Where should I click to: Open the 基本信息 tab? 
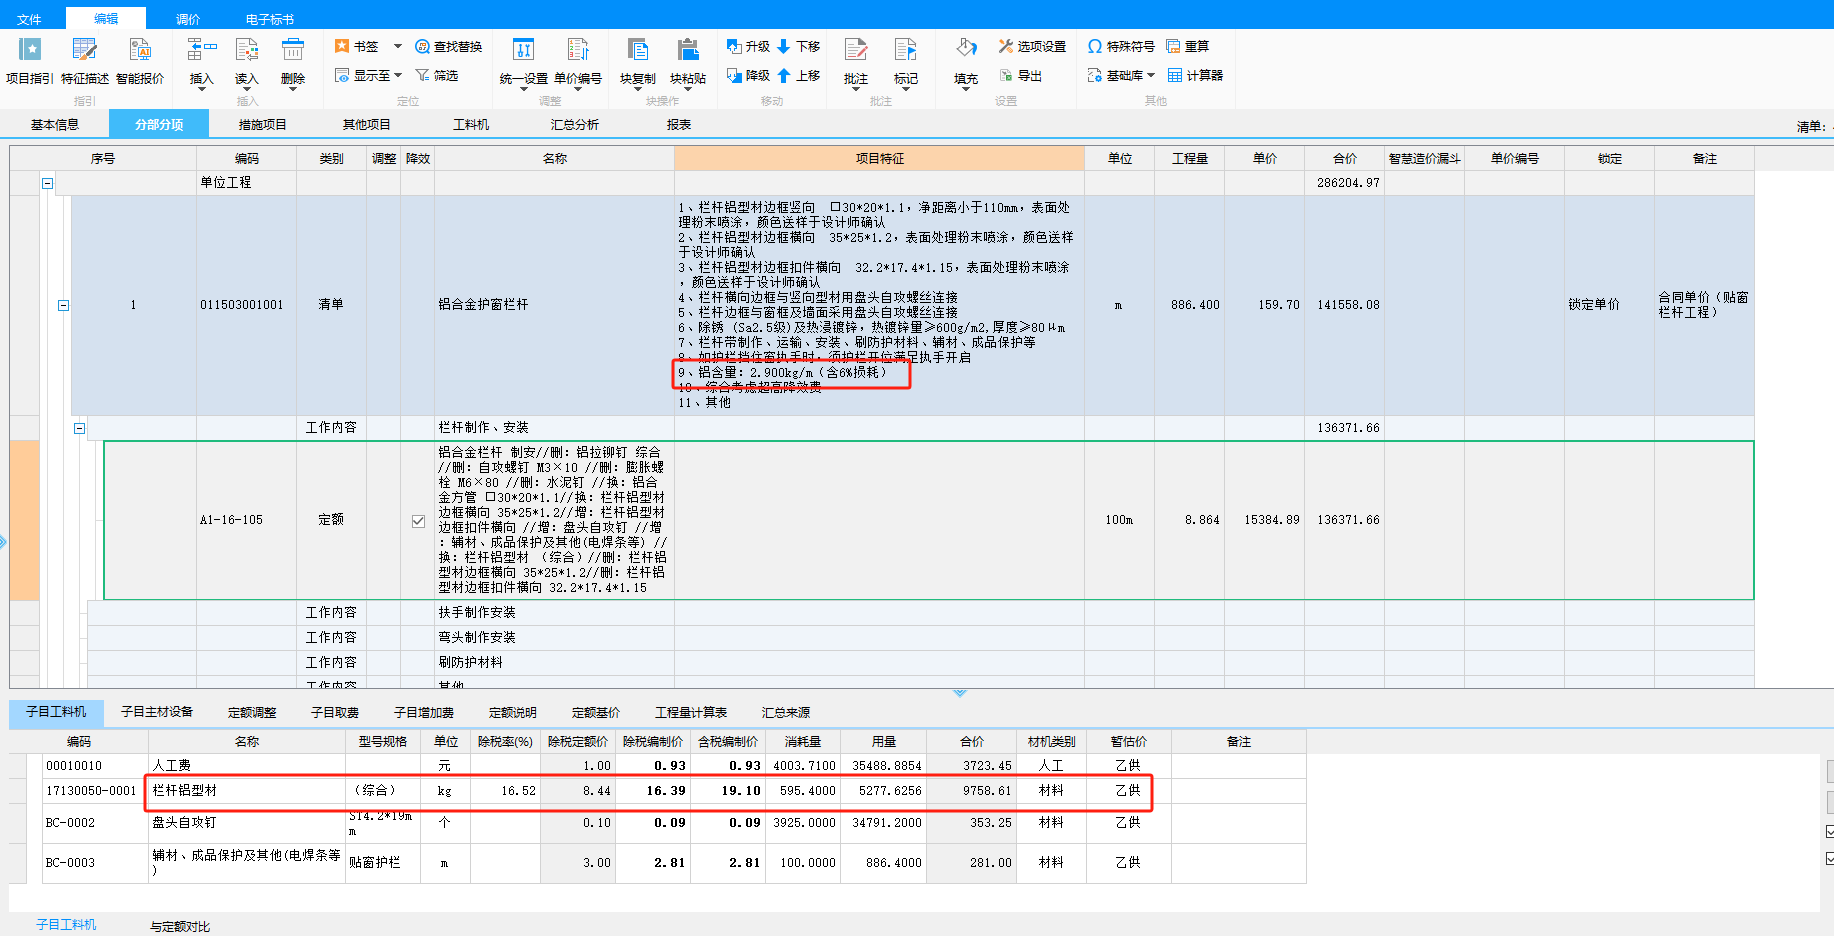tap(55, 125)
